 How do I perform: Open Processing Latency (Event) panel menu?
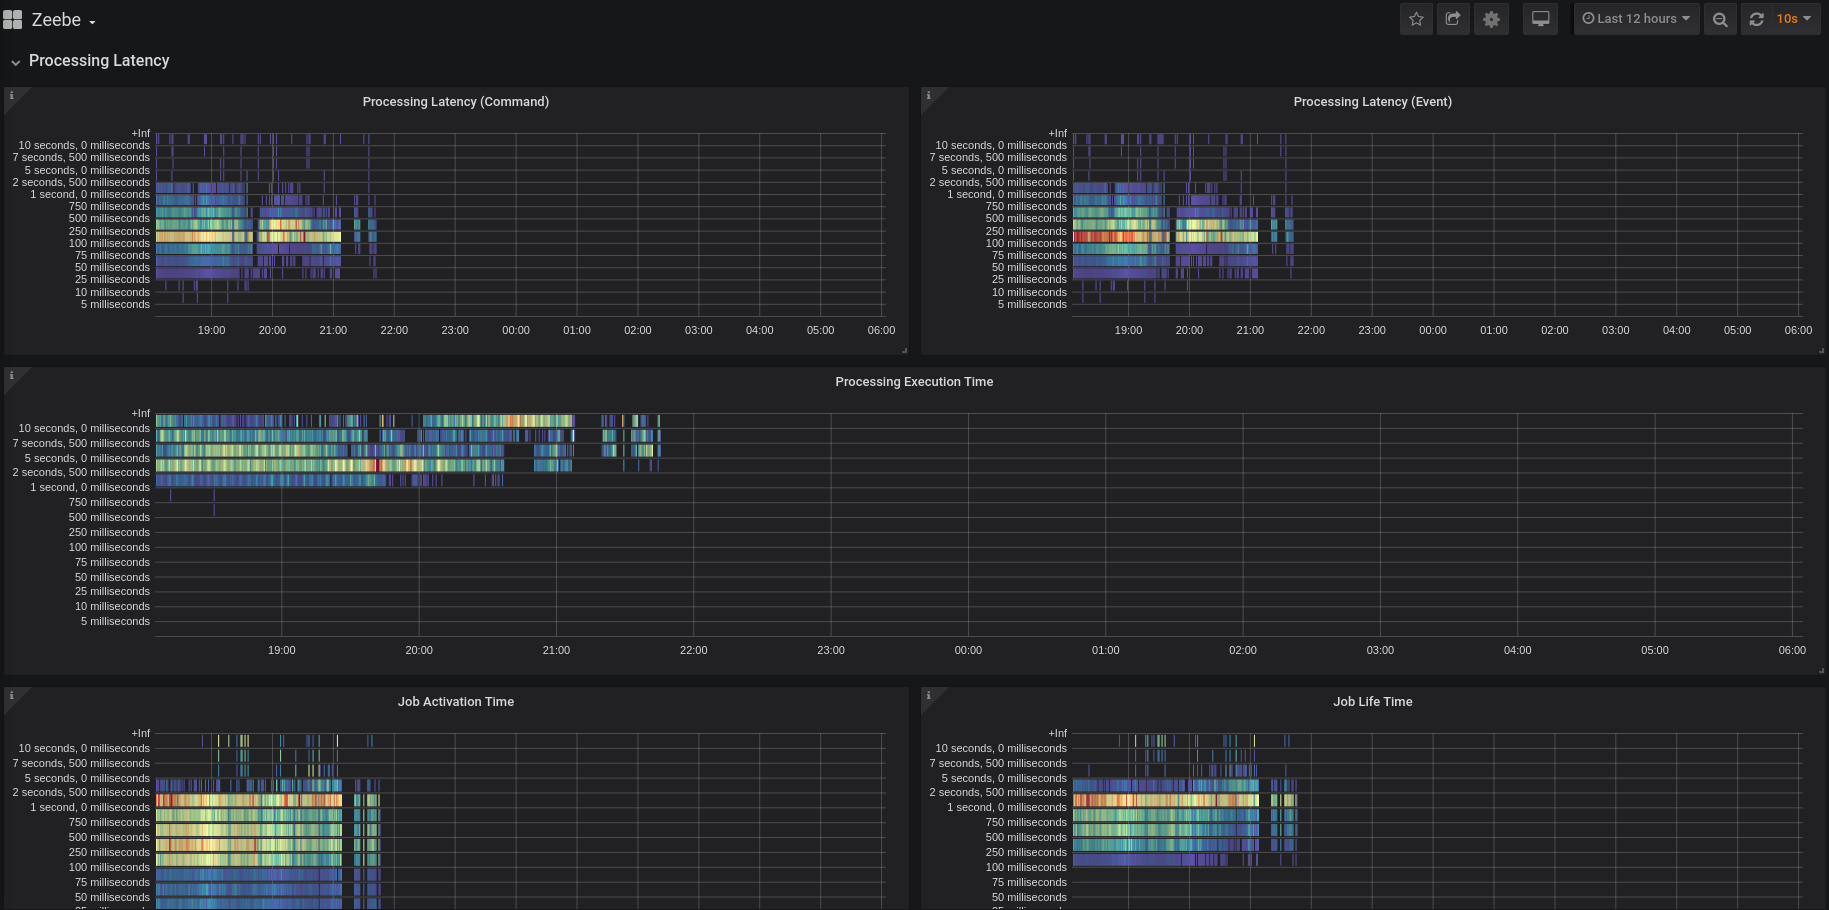[1372, 102]
